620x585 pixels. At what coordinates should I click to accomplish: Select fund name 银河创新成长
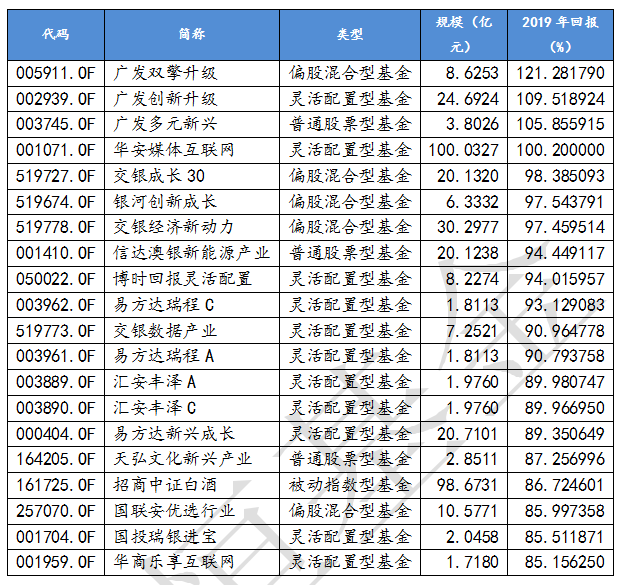click(165, 202)
